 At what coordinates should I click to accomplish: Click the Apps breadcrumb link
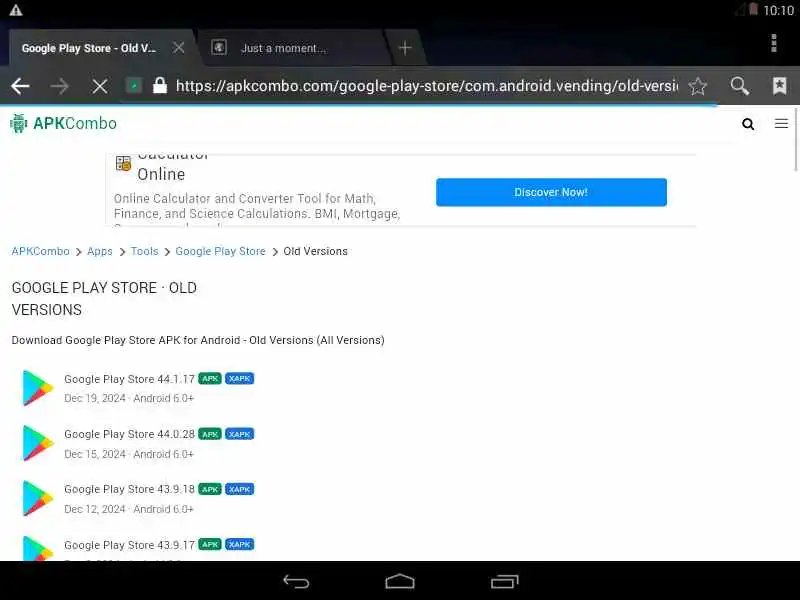[x=99, y=252]
